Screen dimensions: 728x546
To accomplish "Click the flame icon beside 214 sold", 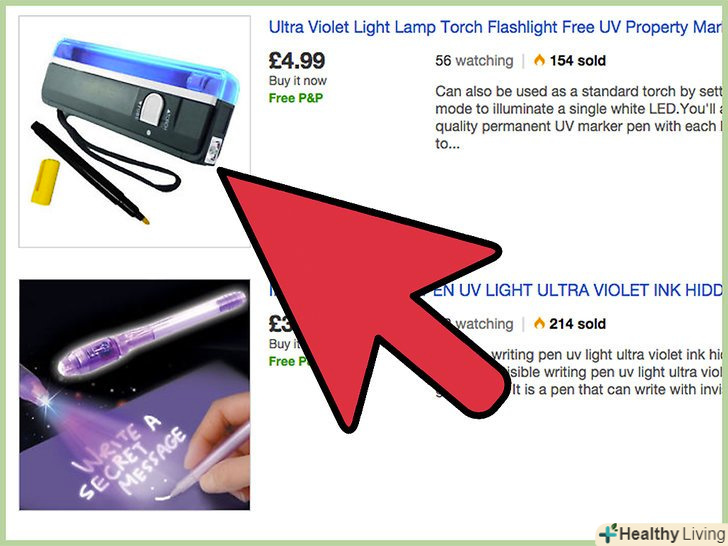I will (539, 323).
